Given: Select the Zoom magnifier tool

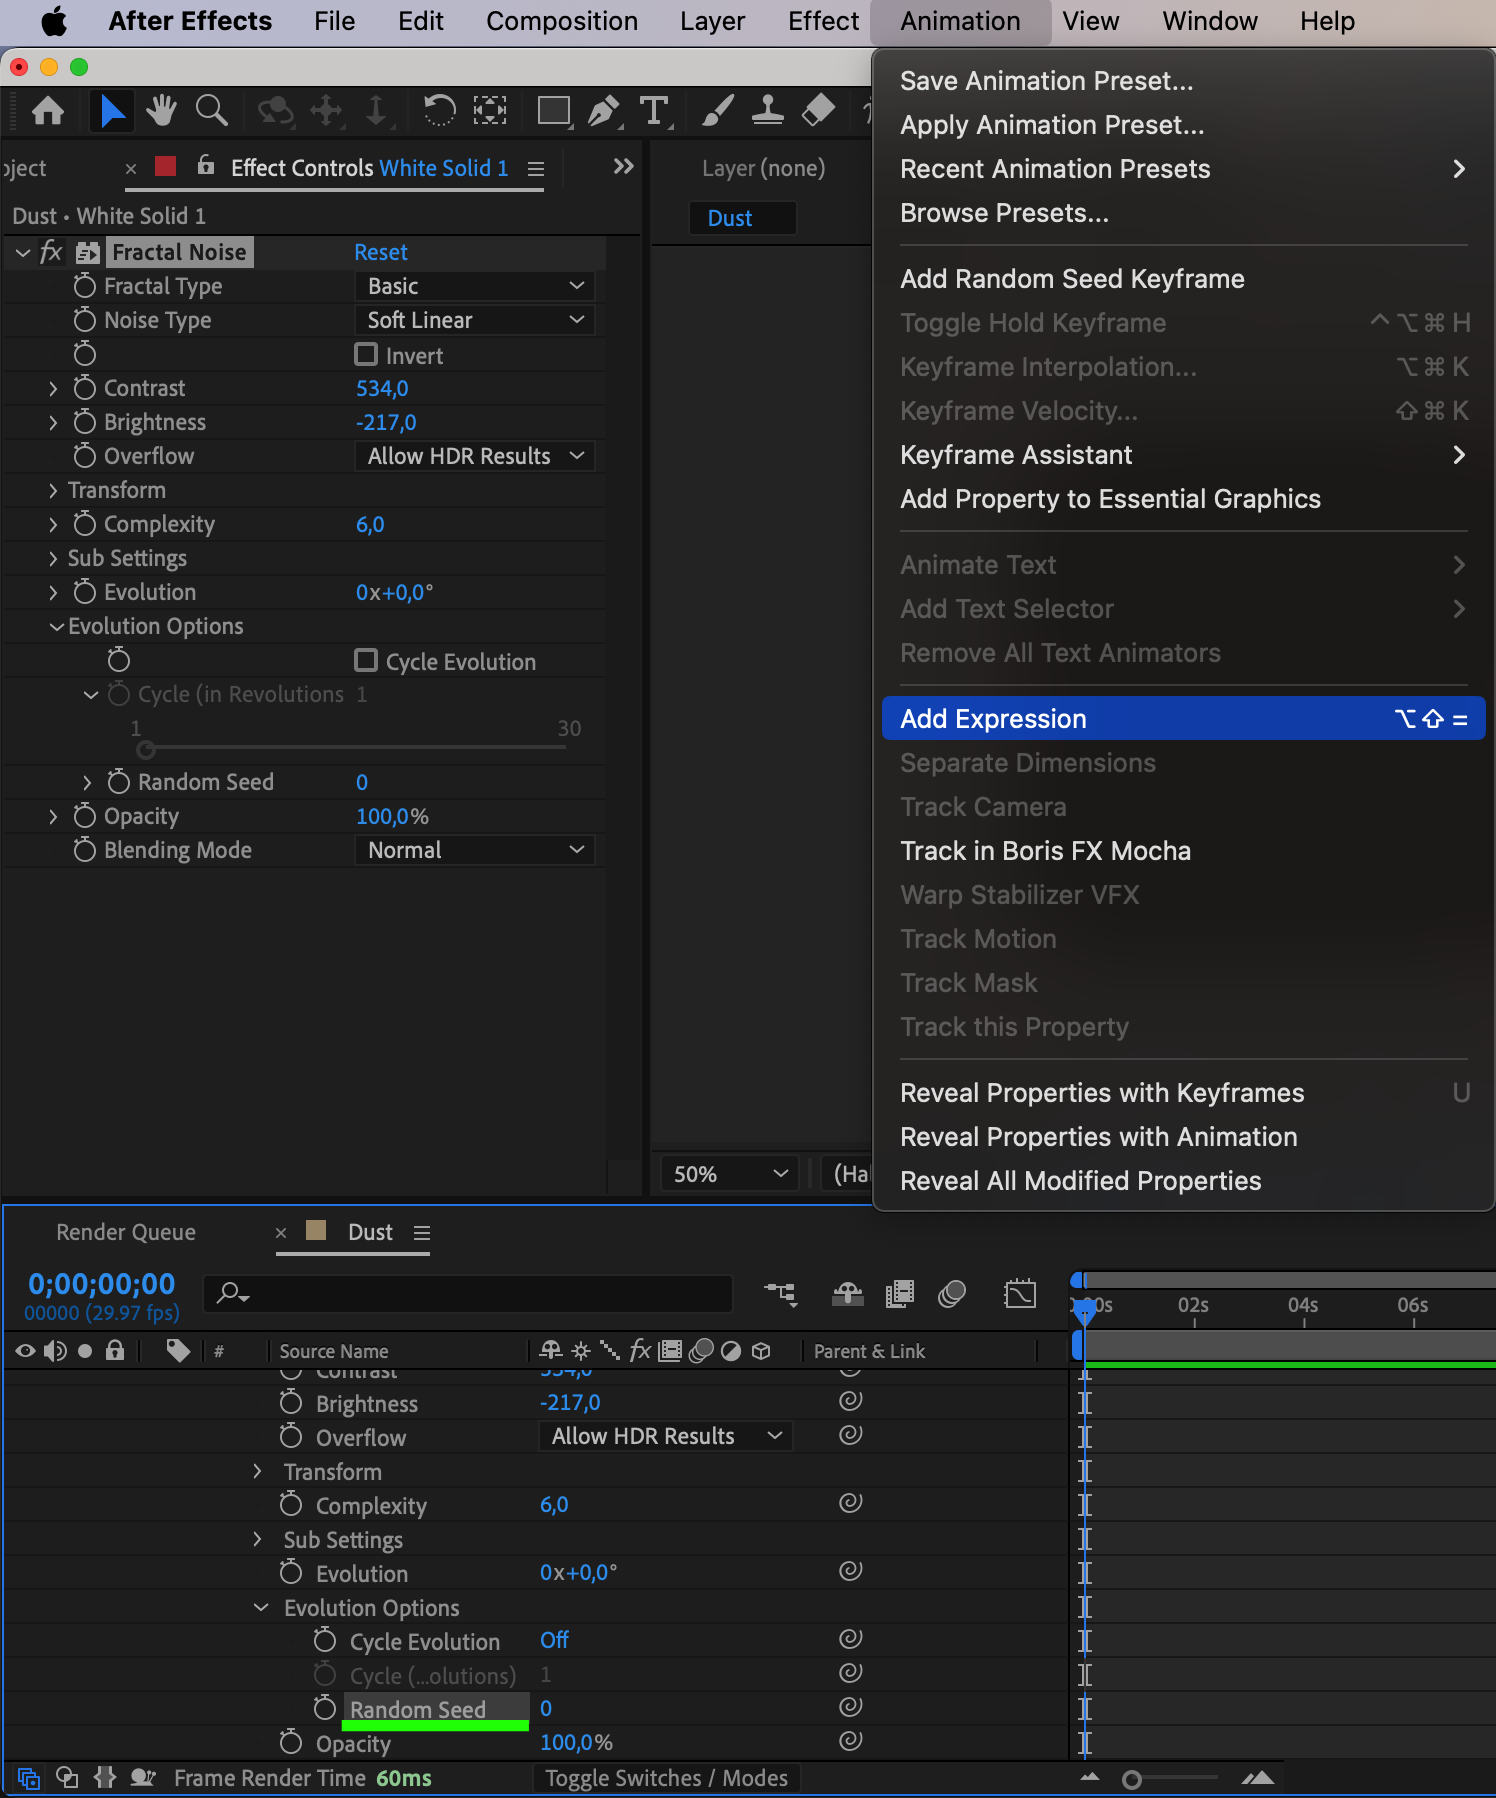Looking at the screenshot, I should [x=211, y=110].
